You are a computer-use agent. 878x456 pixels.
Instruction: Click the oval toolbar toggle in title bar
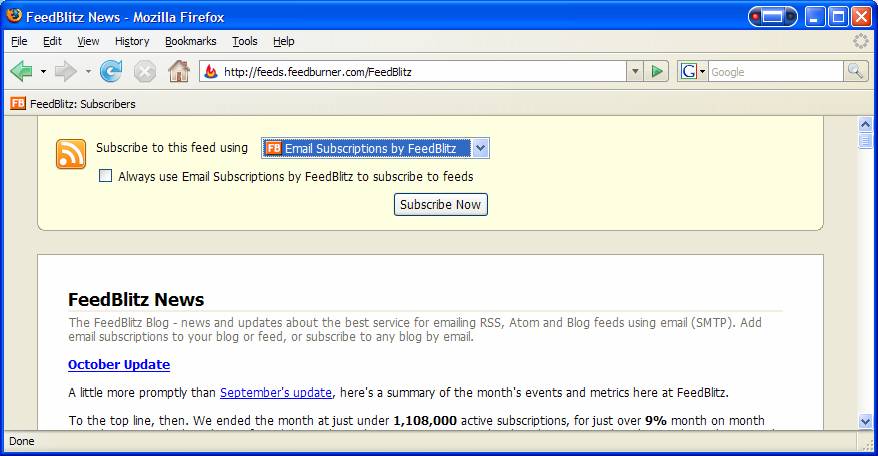[x=773, y=17]
